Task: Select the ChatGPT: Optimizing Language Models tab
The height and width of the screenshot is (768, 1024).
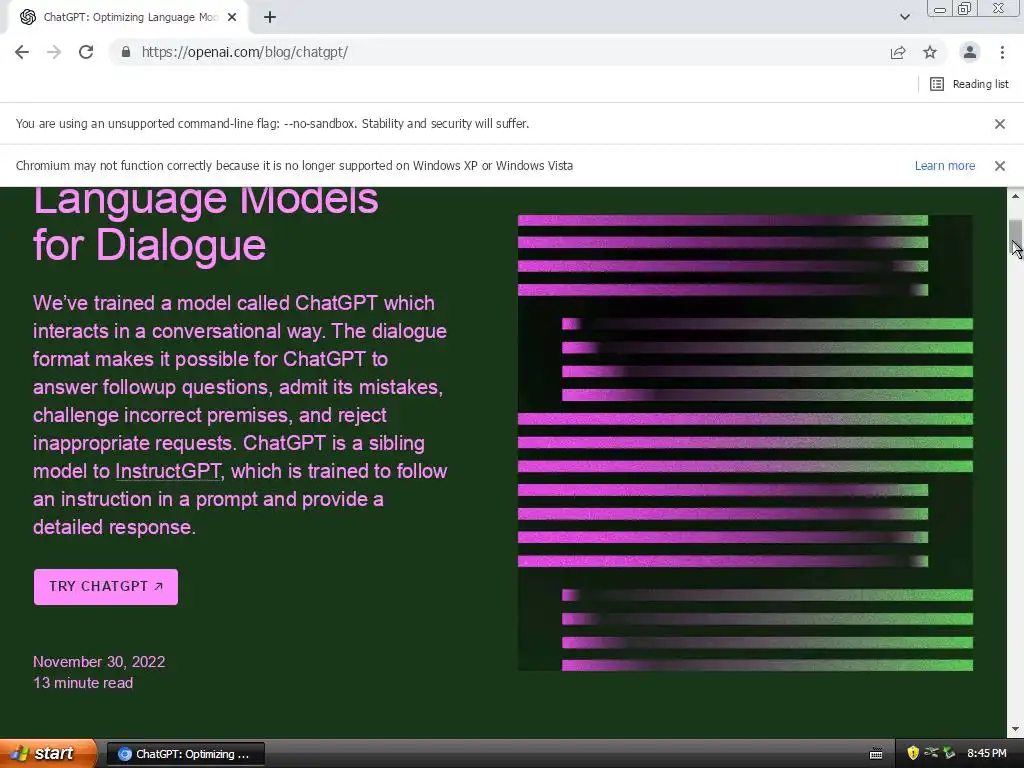Action: tap(128, 17)
